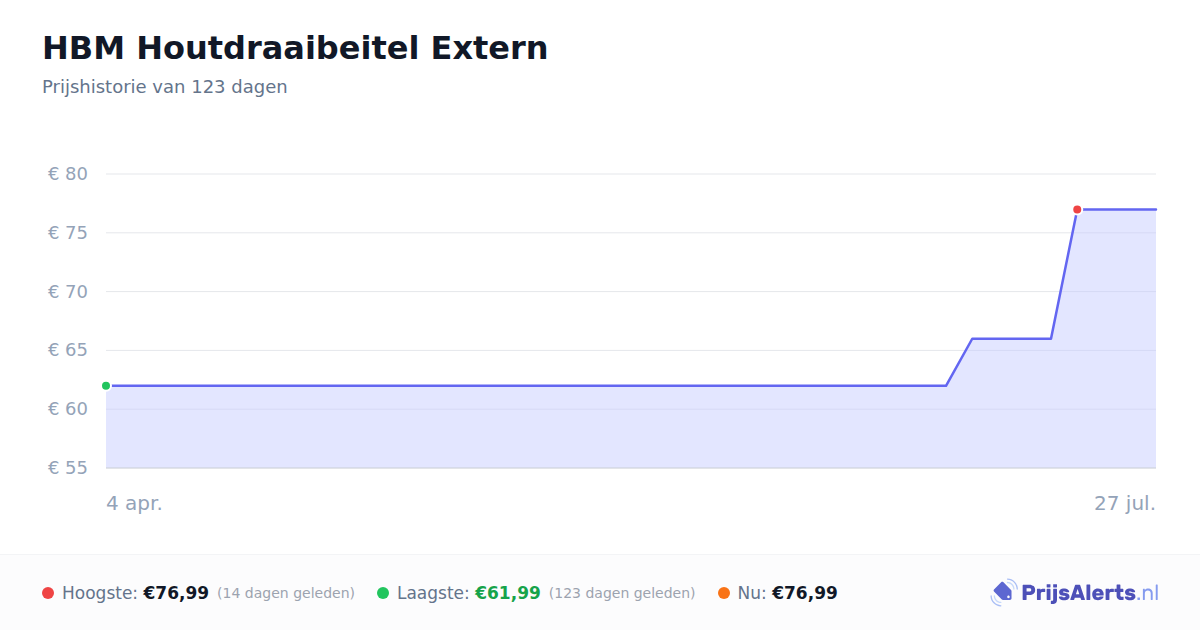This screenshot has width=1200, height=630.
Task: Select the Prijshistorie van 123 dagen subtitle
Action: pos(165,87)
